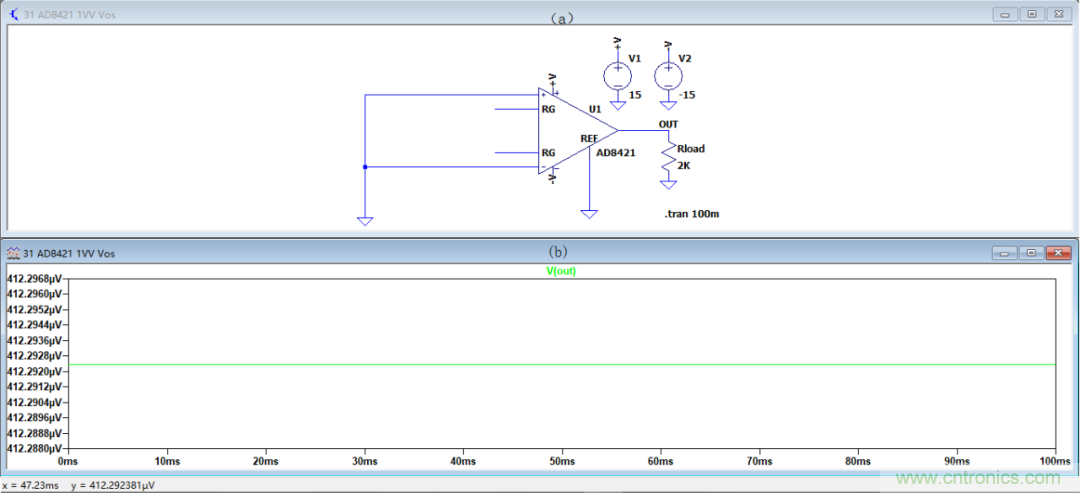The image size is (1080, 493).
Task: Click the -15 value of V2
Action: [x=687, y=95]
